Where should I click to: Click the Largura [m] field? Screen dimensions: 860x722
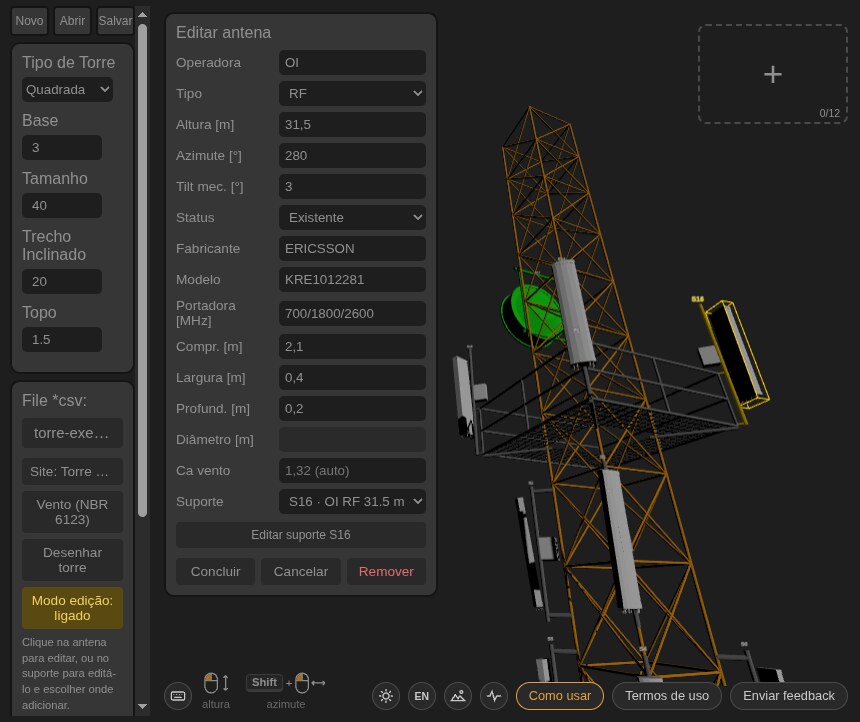coord(352,378)
